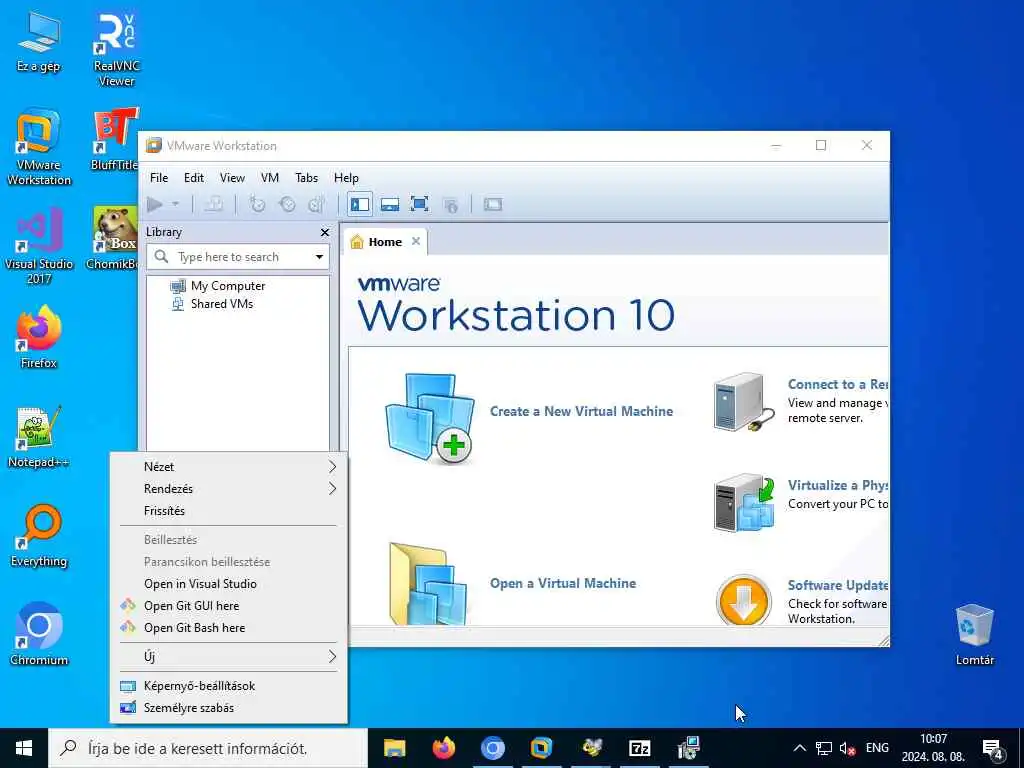Open the Help menu in VMware
Screen dimensions: 1024x768
(346, 178)
